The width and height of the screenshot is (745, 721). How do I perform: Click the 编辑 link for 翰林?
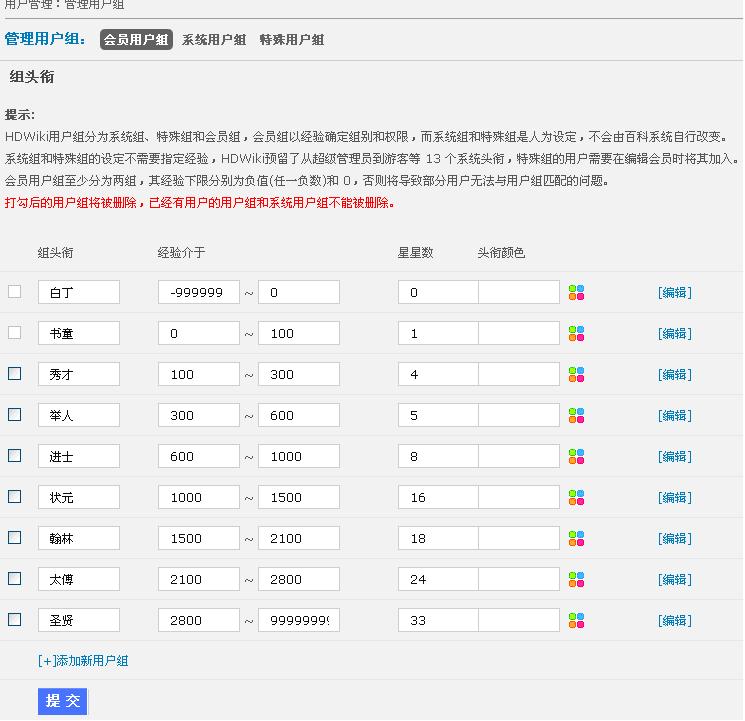(675, 538)
